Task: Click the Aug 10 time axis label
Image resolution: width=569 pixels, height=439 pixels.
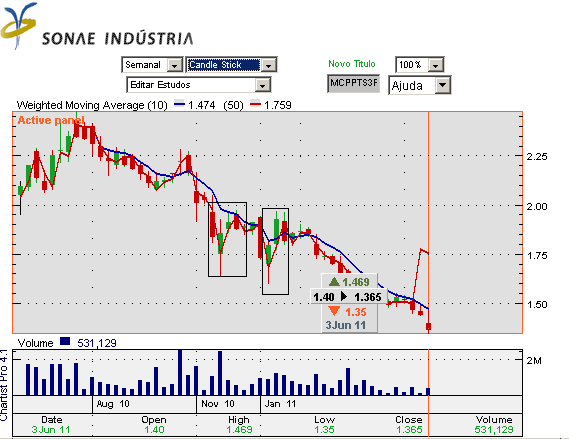Action: [113, 404]
